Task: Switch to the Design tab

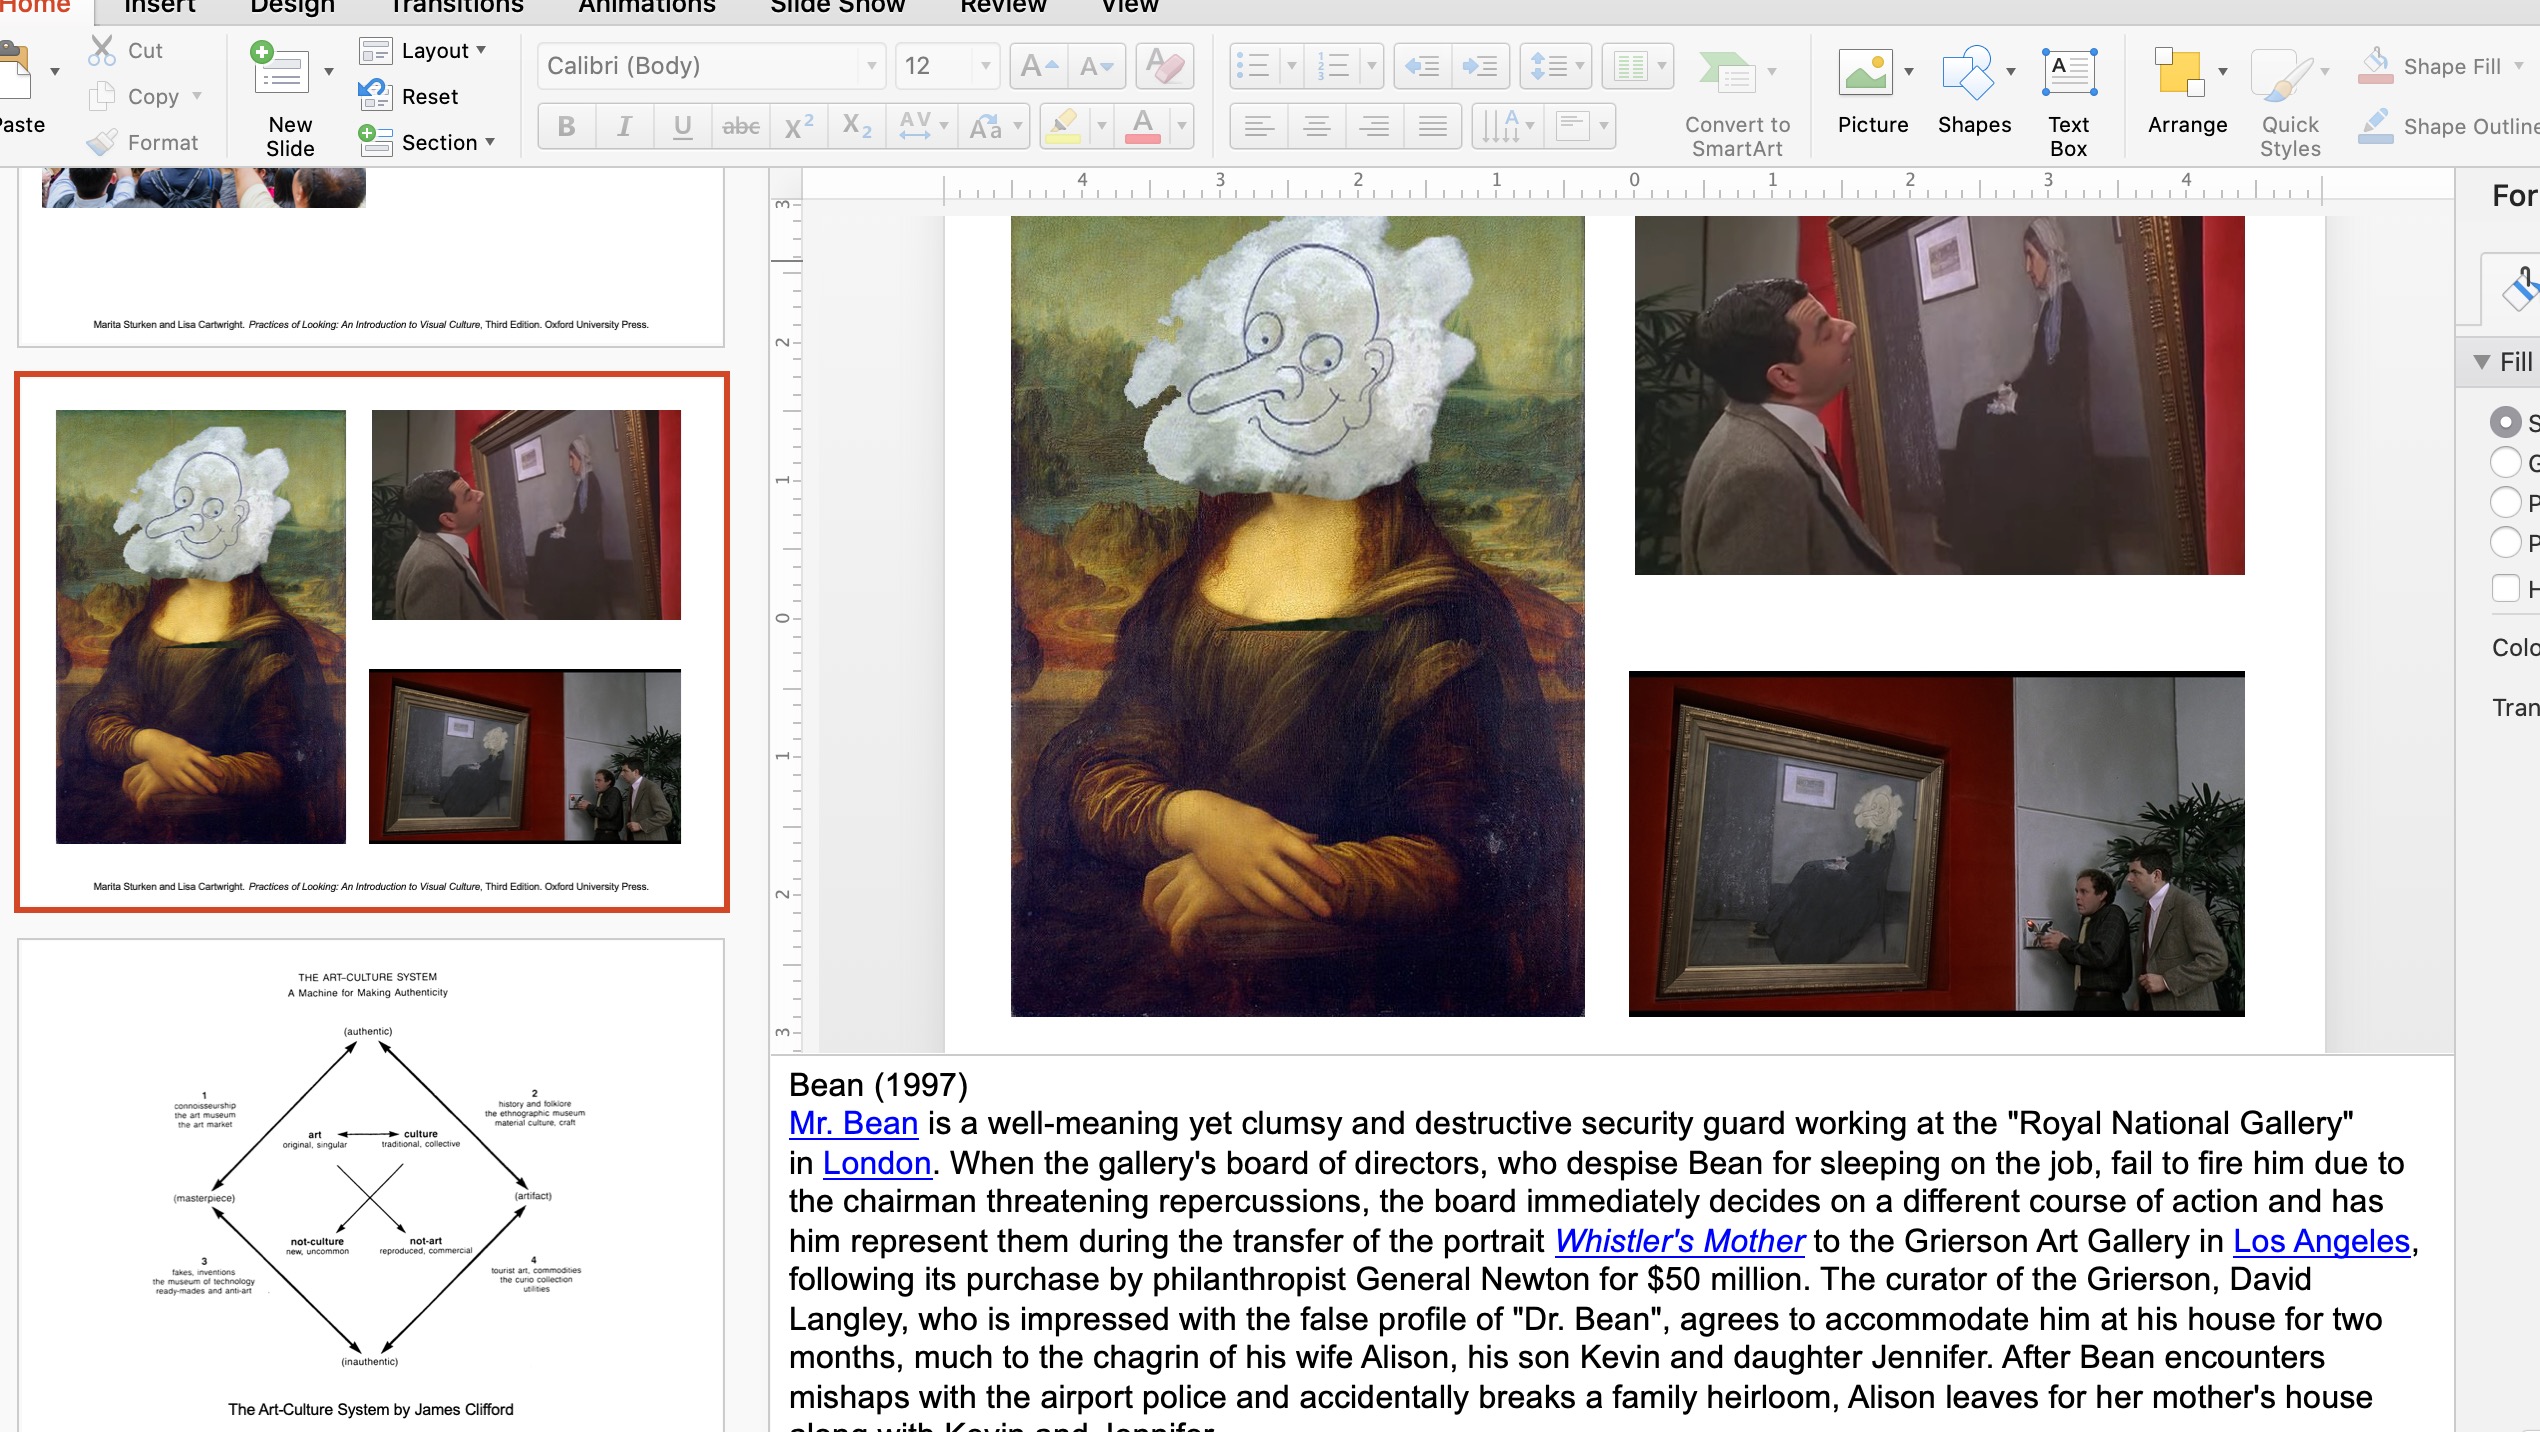Action: (292, 7)
